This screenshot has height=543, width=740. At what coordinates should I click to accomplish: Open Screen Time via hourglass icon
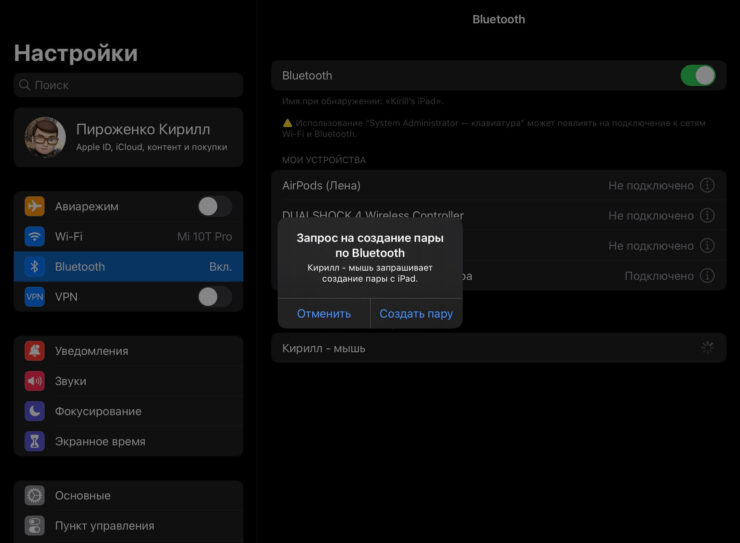click(35, 441)
